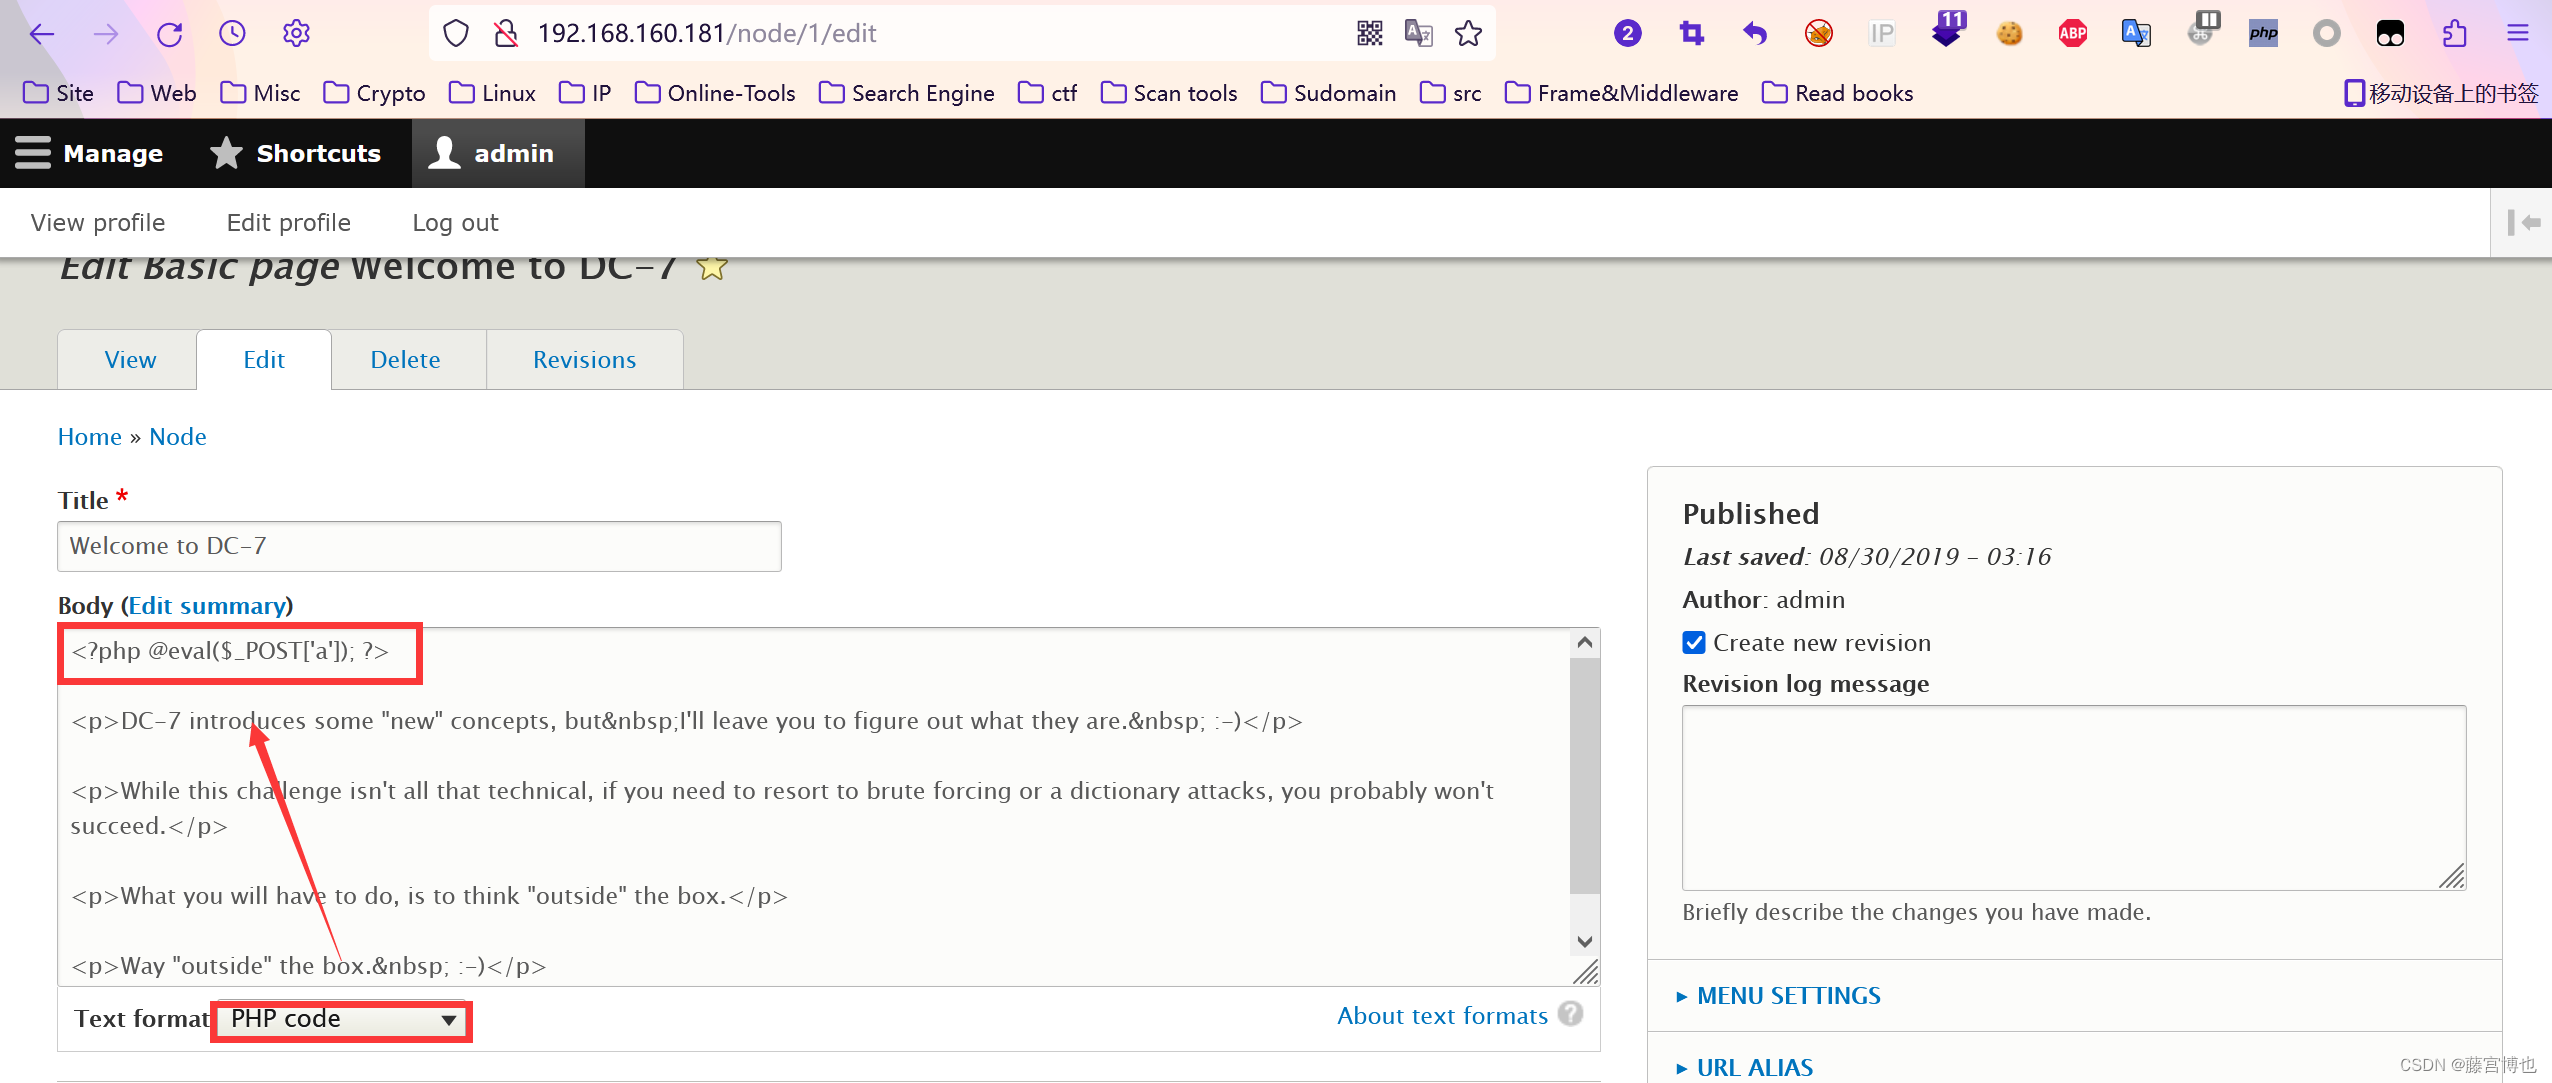2552x1083 pixels.
Task: Open the Online-Tools bookmarks folder
Action: (x=715, y=93)
